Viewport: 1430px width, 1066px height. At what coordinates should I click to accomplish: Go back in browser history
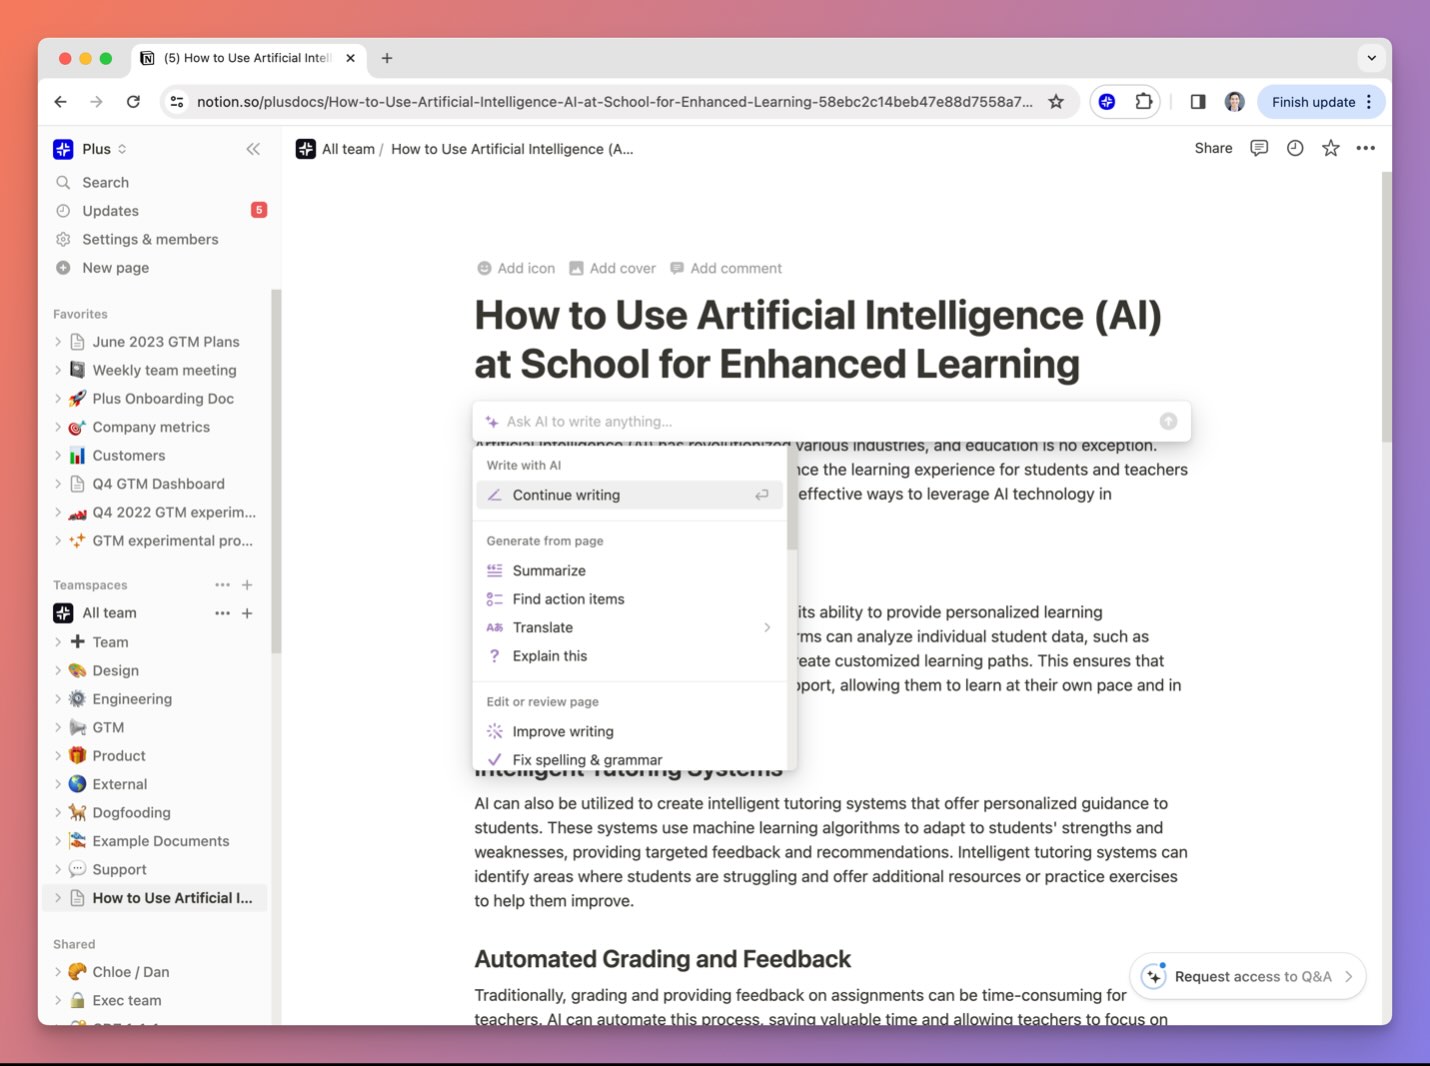tap(61, 101)
